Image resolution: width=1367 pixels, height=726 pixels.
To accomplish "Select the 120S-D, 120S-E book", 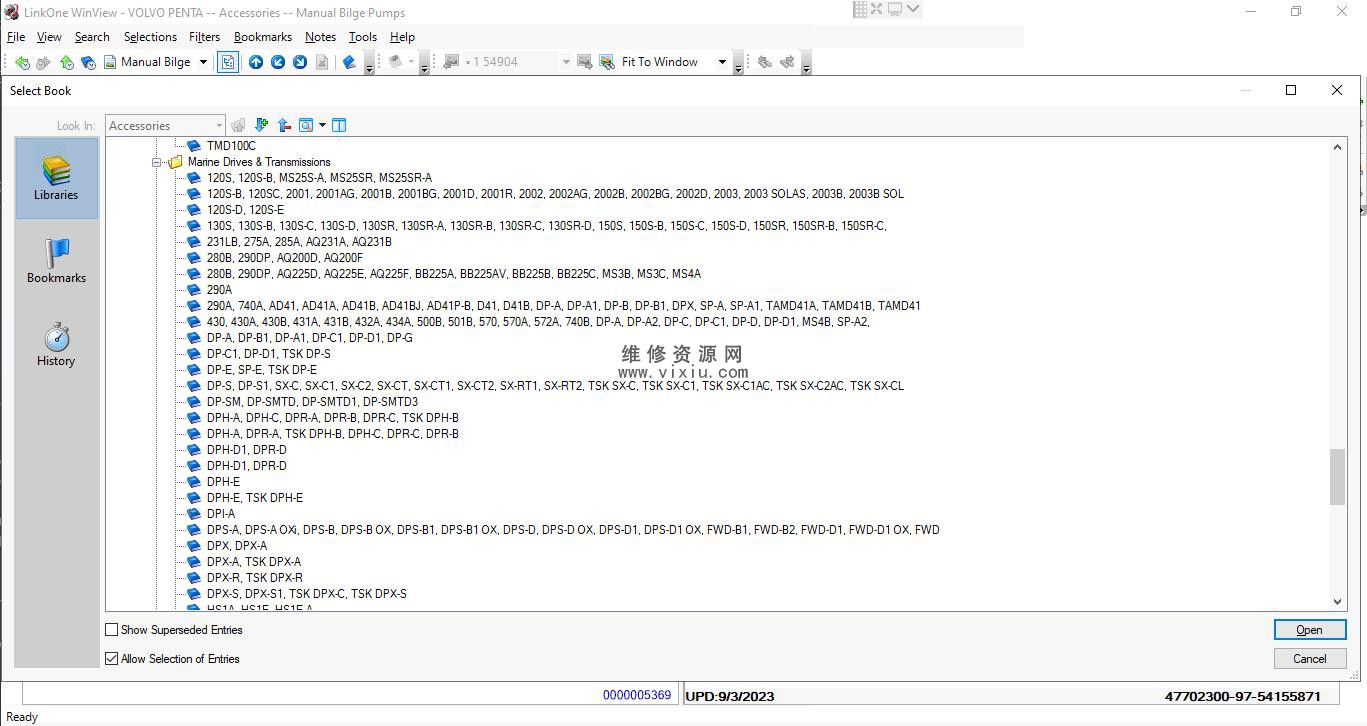I will point(245,210).
